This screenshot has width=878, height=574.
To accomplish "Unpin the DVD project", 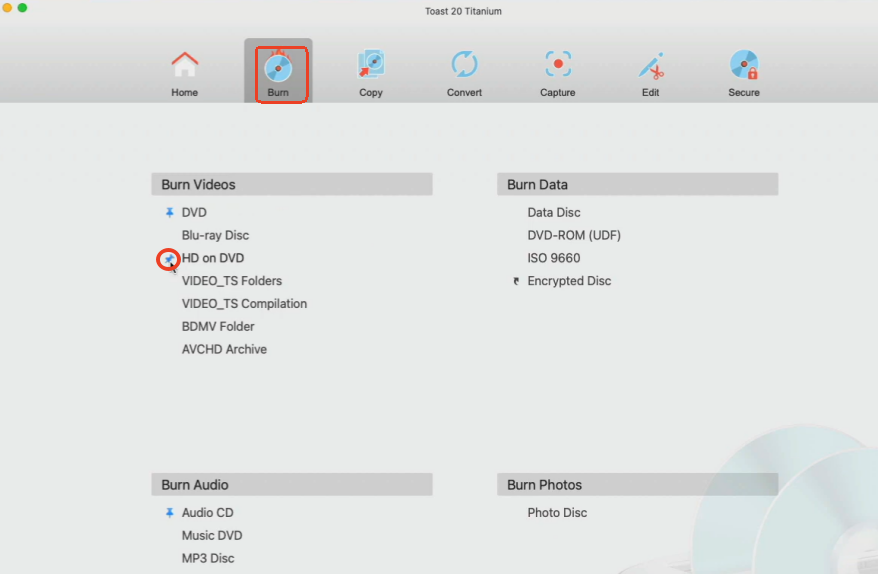I will click(x=169, y=213).
